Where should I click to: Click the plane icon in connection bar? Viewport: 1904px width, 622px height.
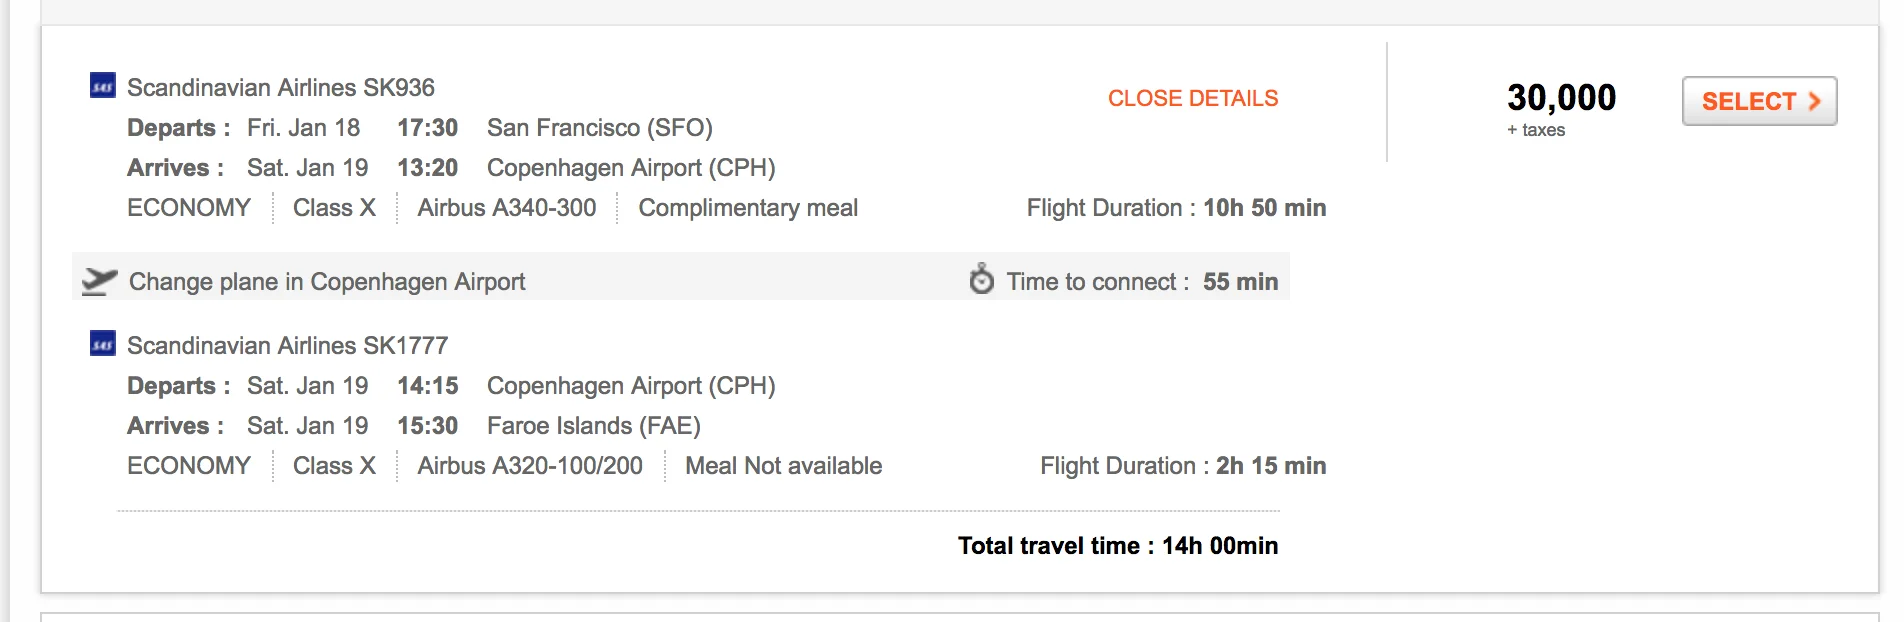tap(99, 281)
